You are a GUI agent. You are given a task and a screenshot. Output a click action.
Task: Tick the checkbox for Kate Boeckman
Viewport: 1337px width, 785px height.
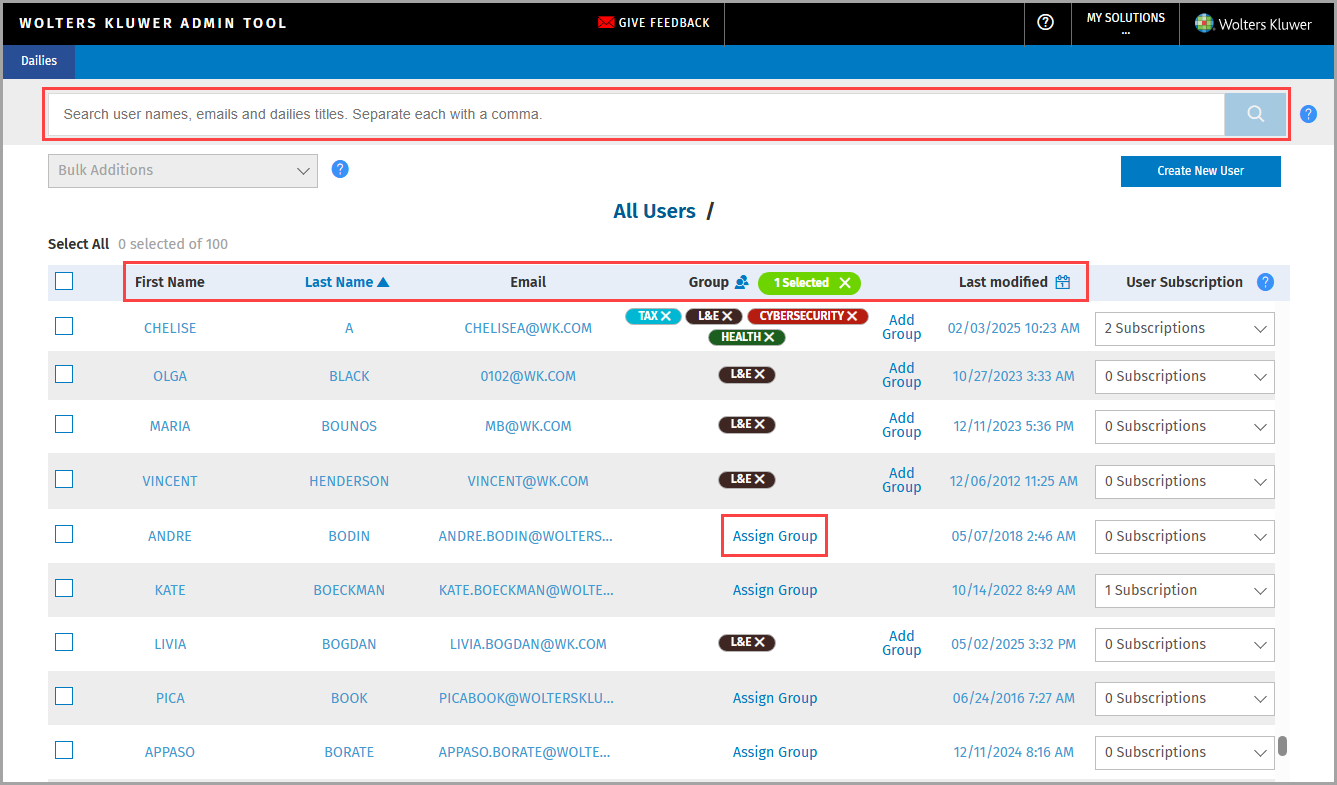(x=64, y=587)
